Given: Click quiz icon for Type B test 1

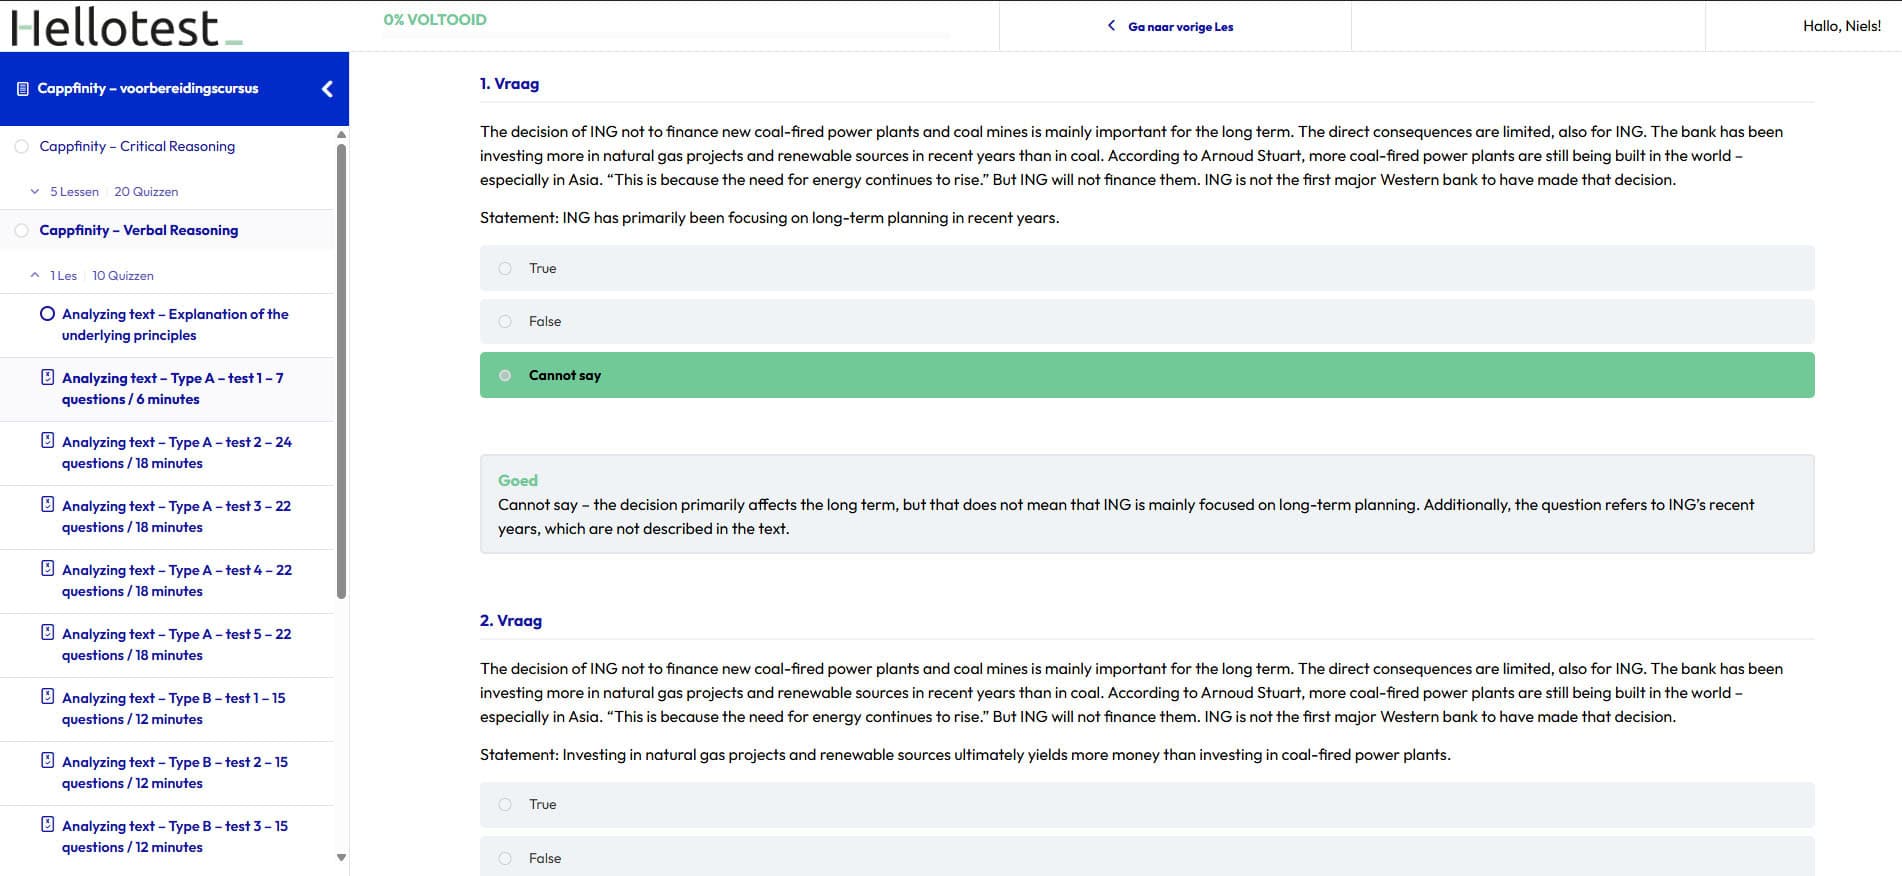Looking at the screenshot, I should (x=47, y=697).
